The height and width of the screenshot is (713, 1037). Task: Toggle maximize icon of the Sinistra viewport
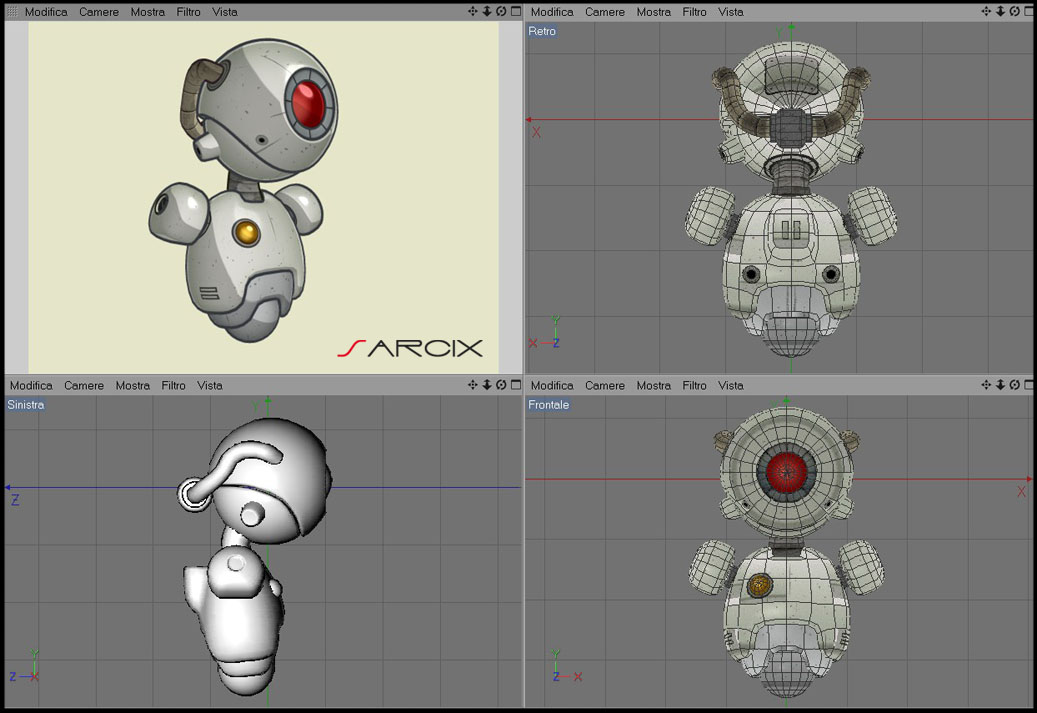click(516, 385)
